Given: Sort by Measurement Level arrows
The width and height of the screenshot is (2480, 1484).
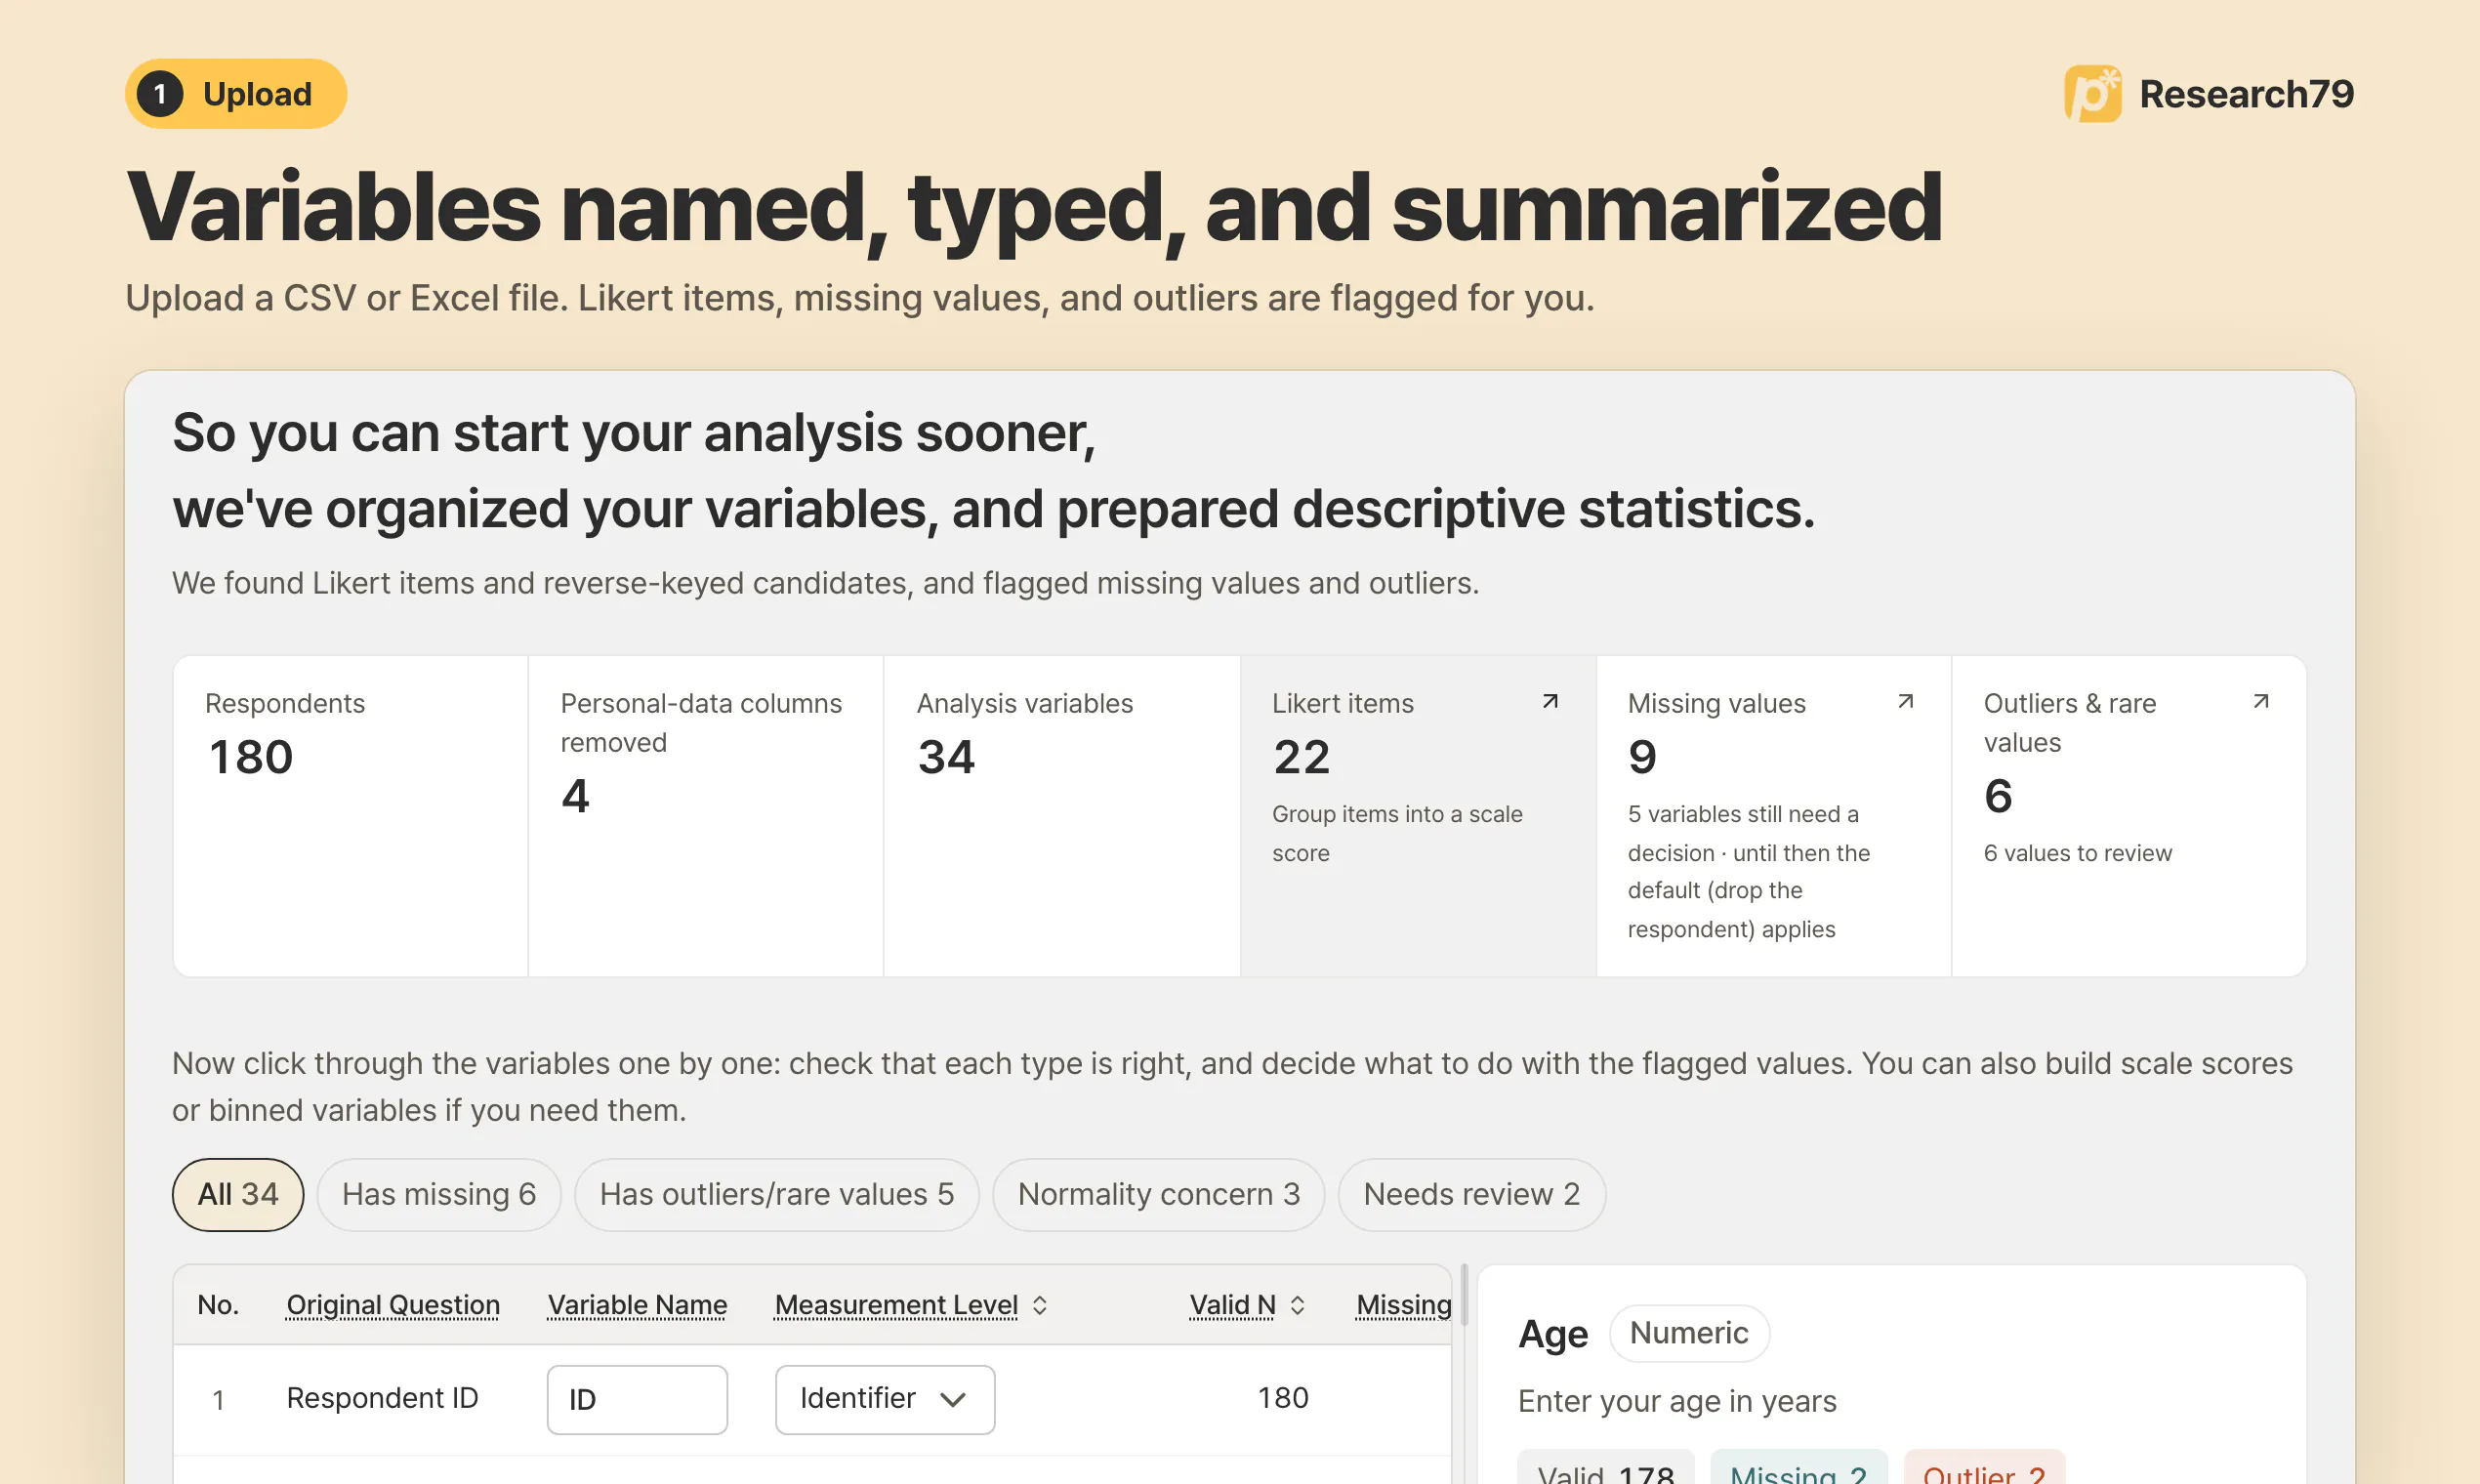Looking at the screenshot, I should tap(1040, 1305).
